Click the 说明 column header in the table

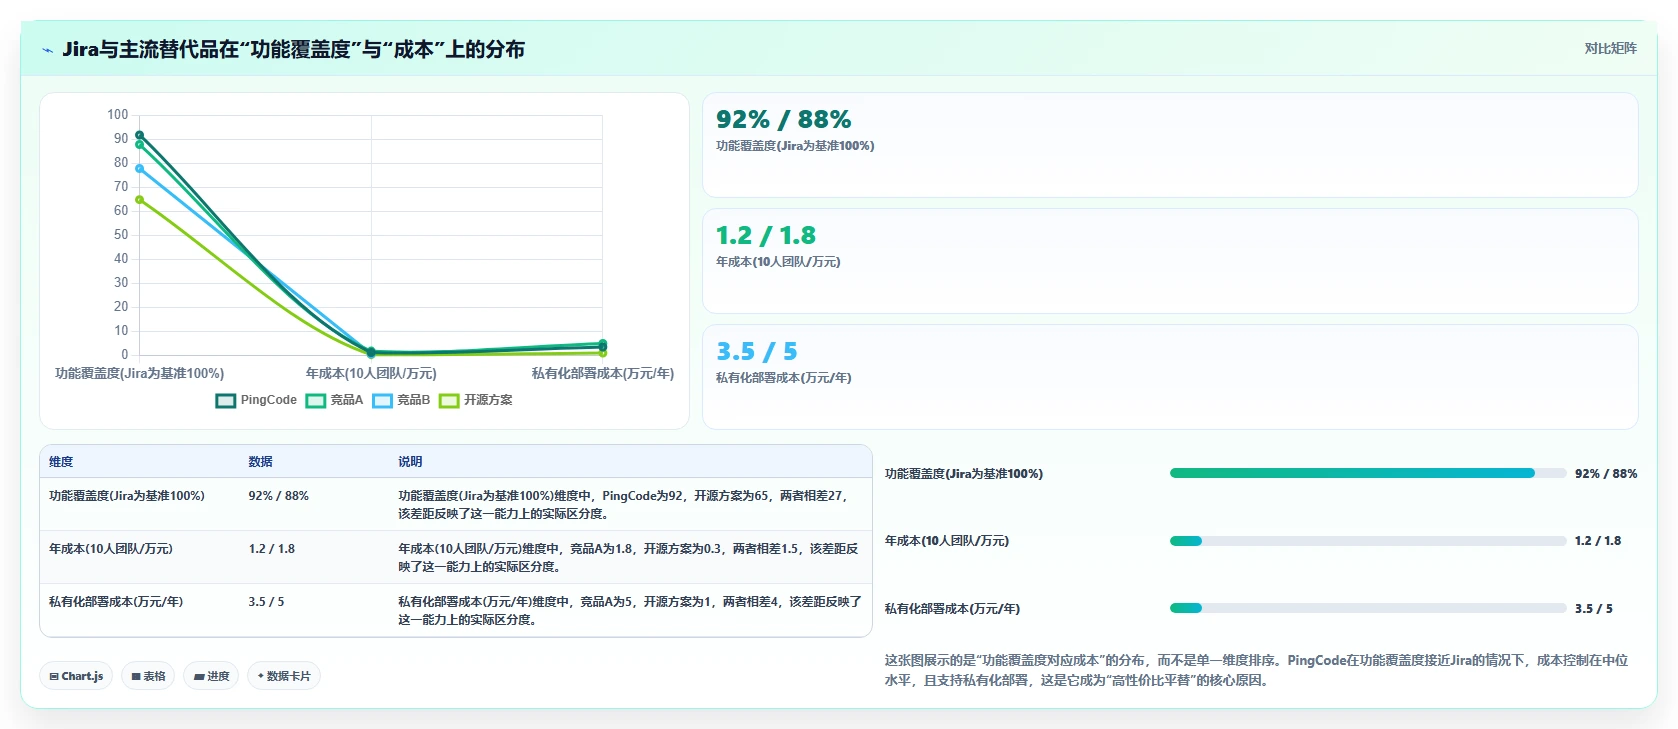410,462
